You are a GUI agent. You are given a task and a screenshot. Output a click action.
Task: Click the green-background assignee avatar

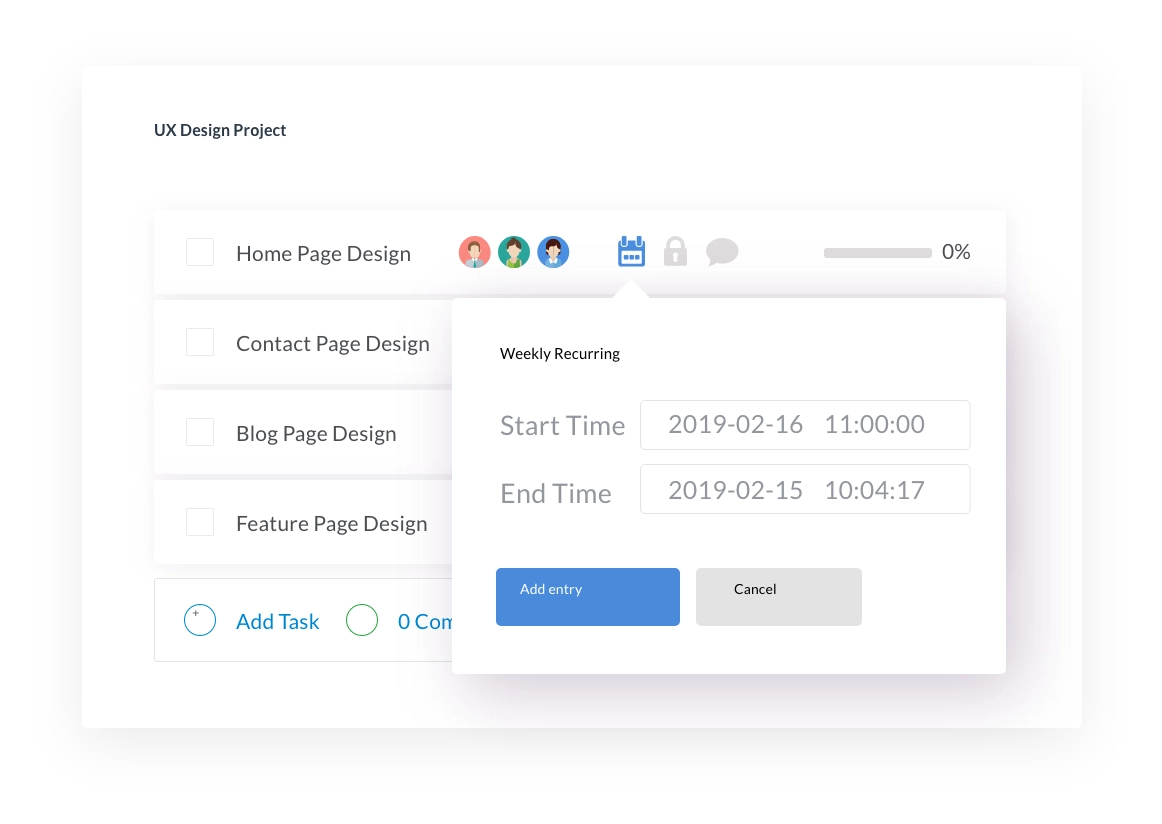tap(514, 252)
